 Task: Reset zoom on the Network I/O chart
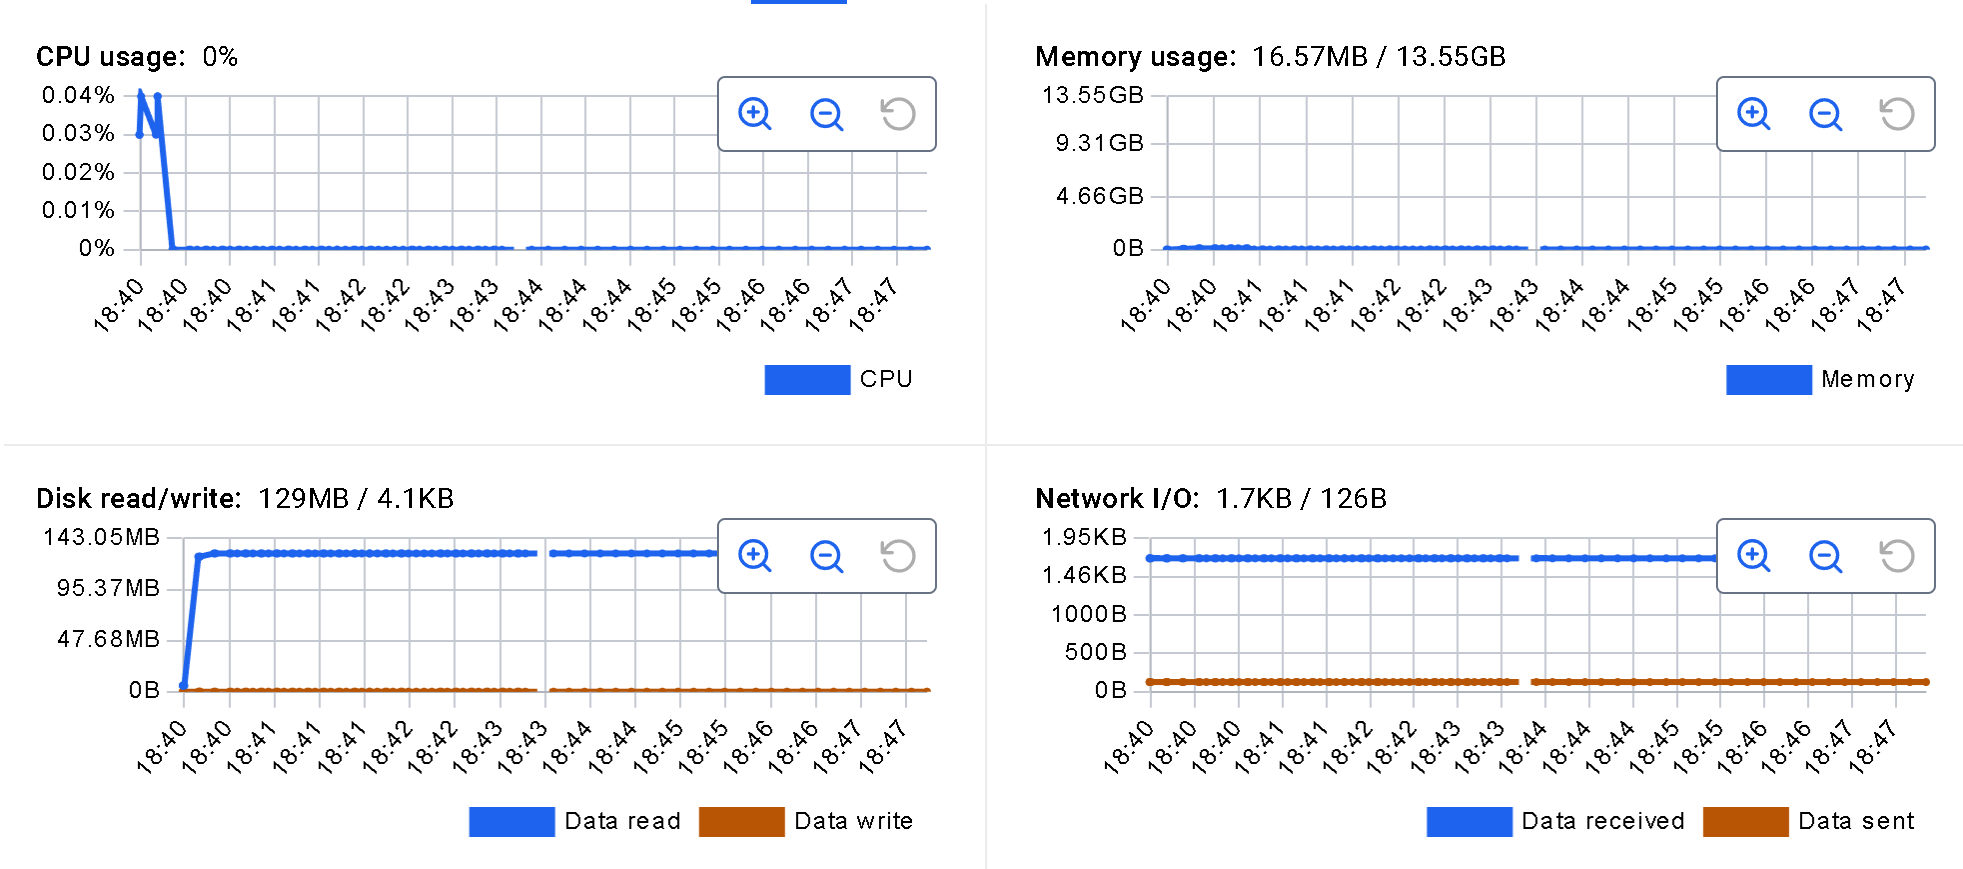1896,556
